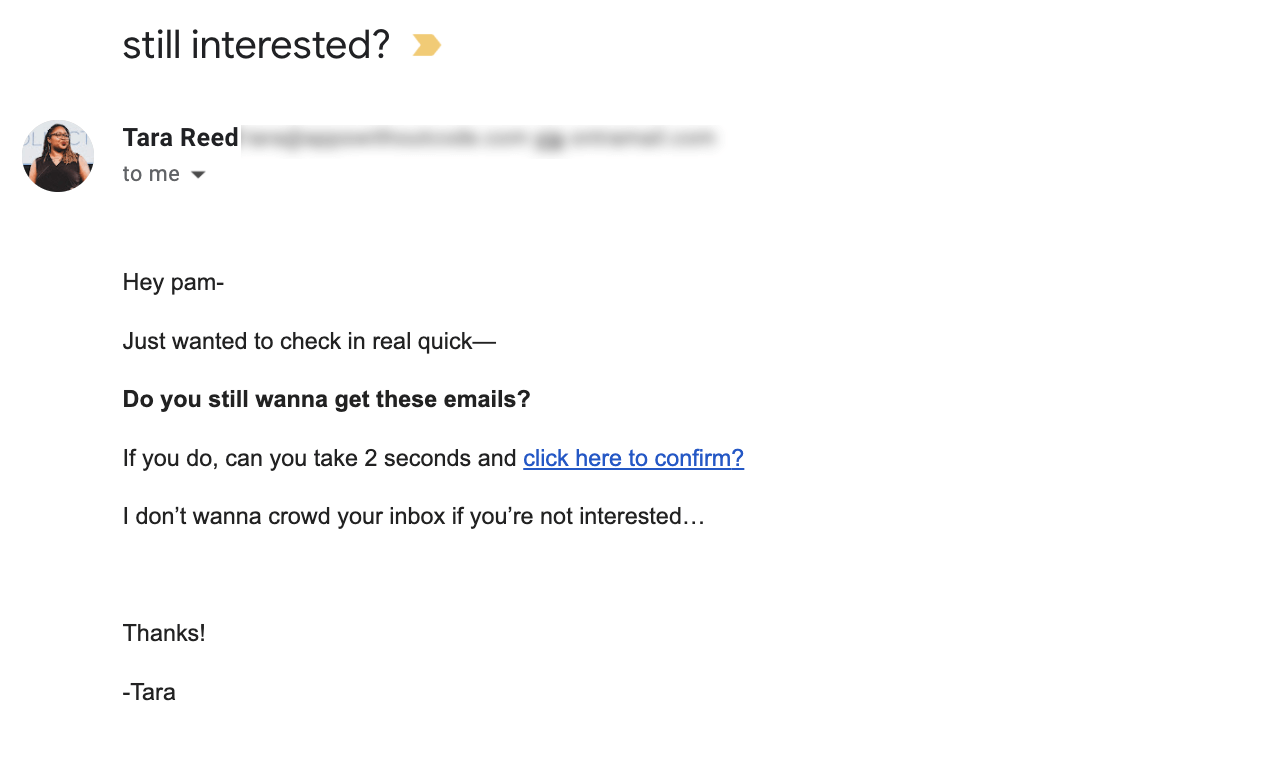The image size is (1264, 764).
Task: Click the sender name 'Tara Reed'
Action: coord(180,137)
